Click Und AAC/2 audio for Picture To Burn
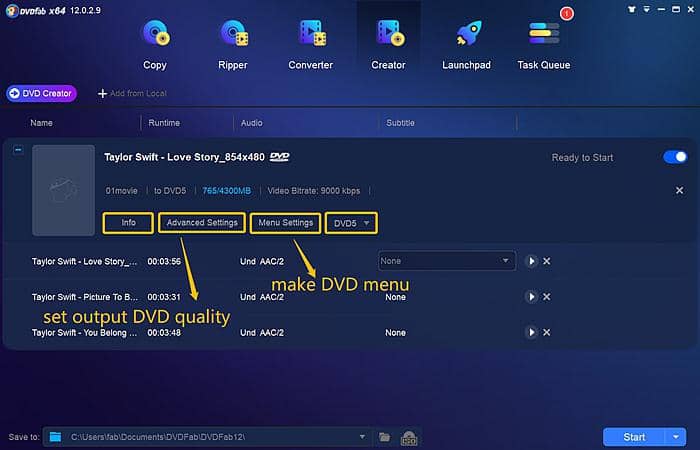The width and height of the screenshot is (700, 450). [x=262, y=297]
